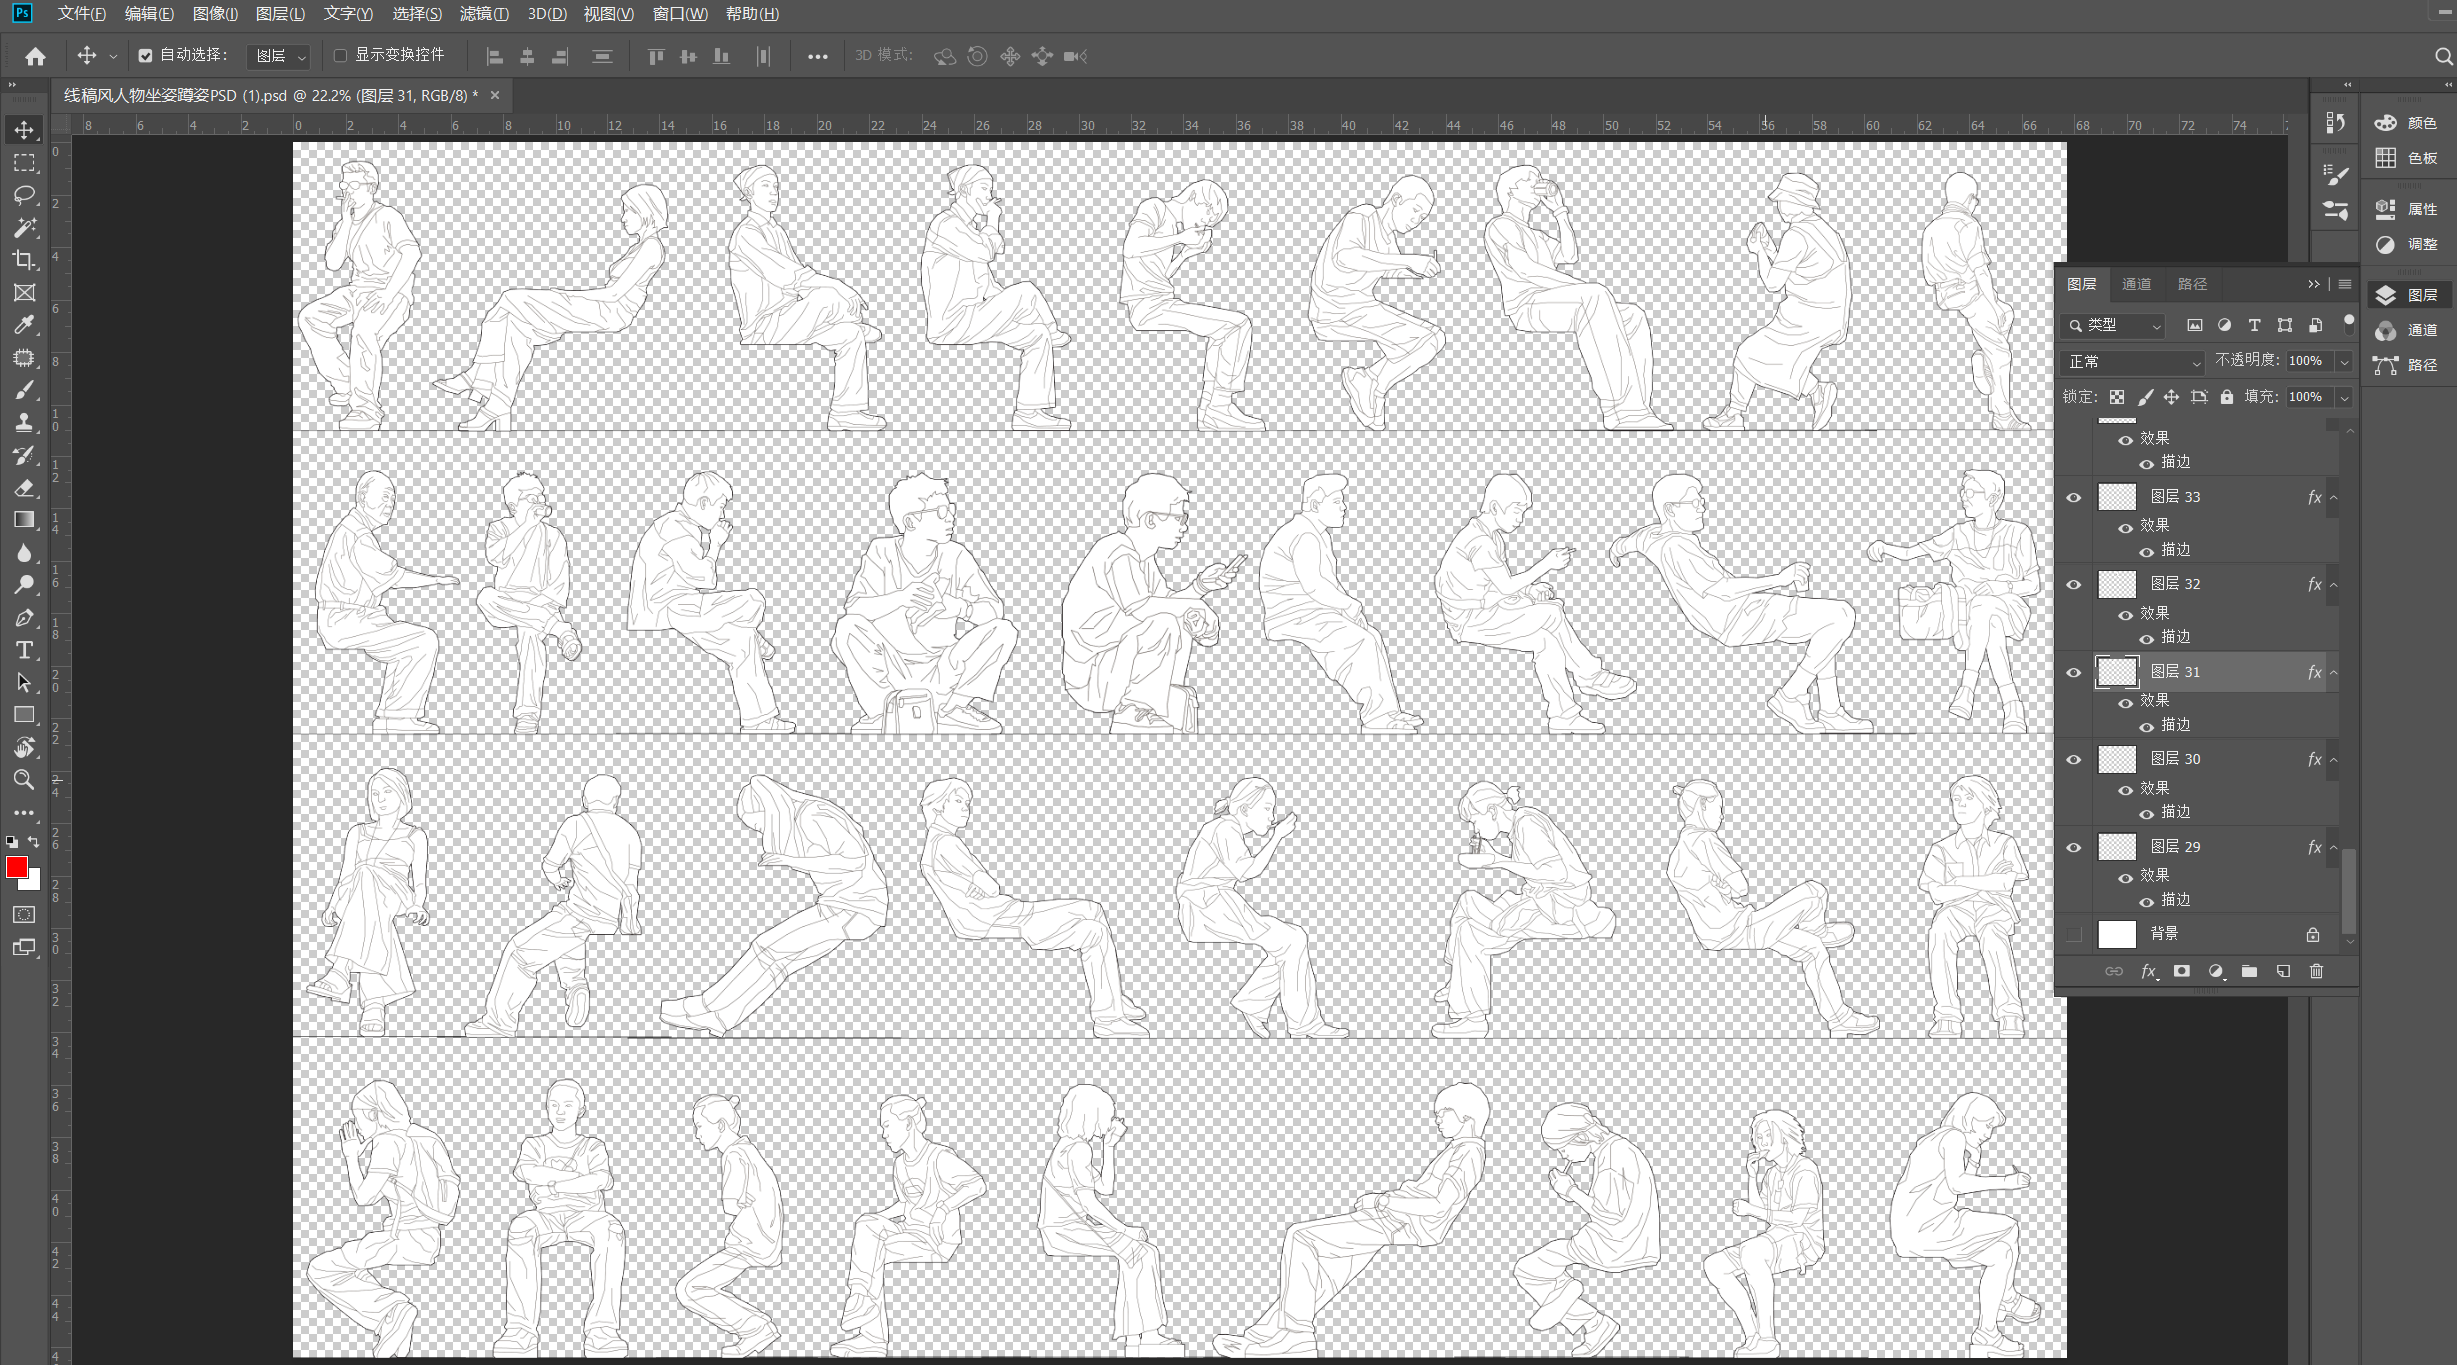2457x1365 pixels.
Task: Create a new adjustment layer
Action: point(2216,971)
